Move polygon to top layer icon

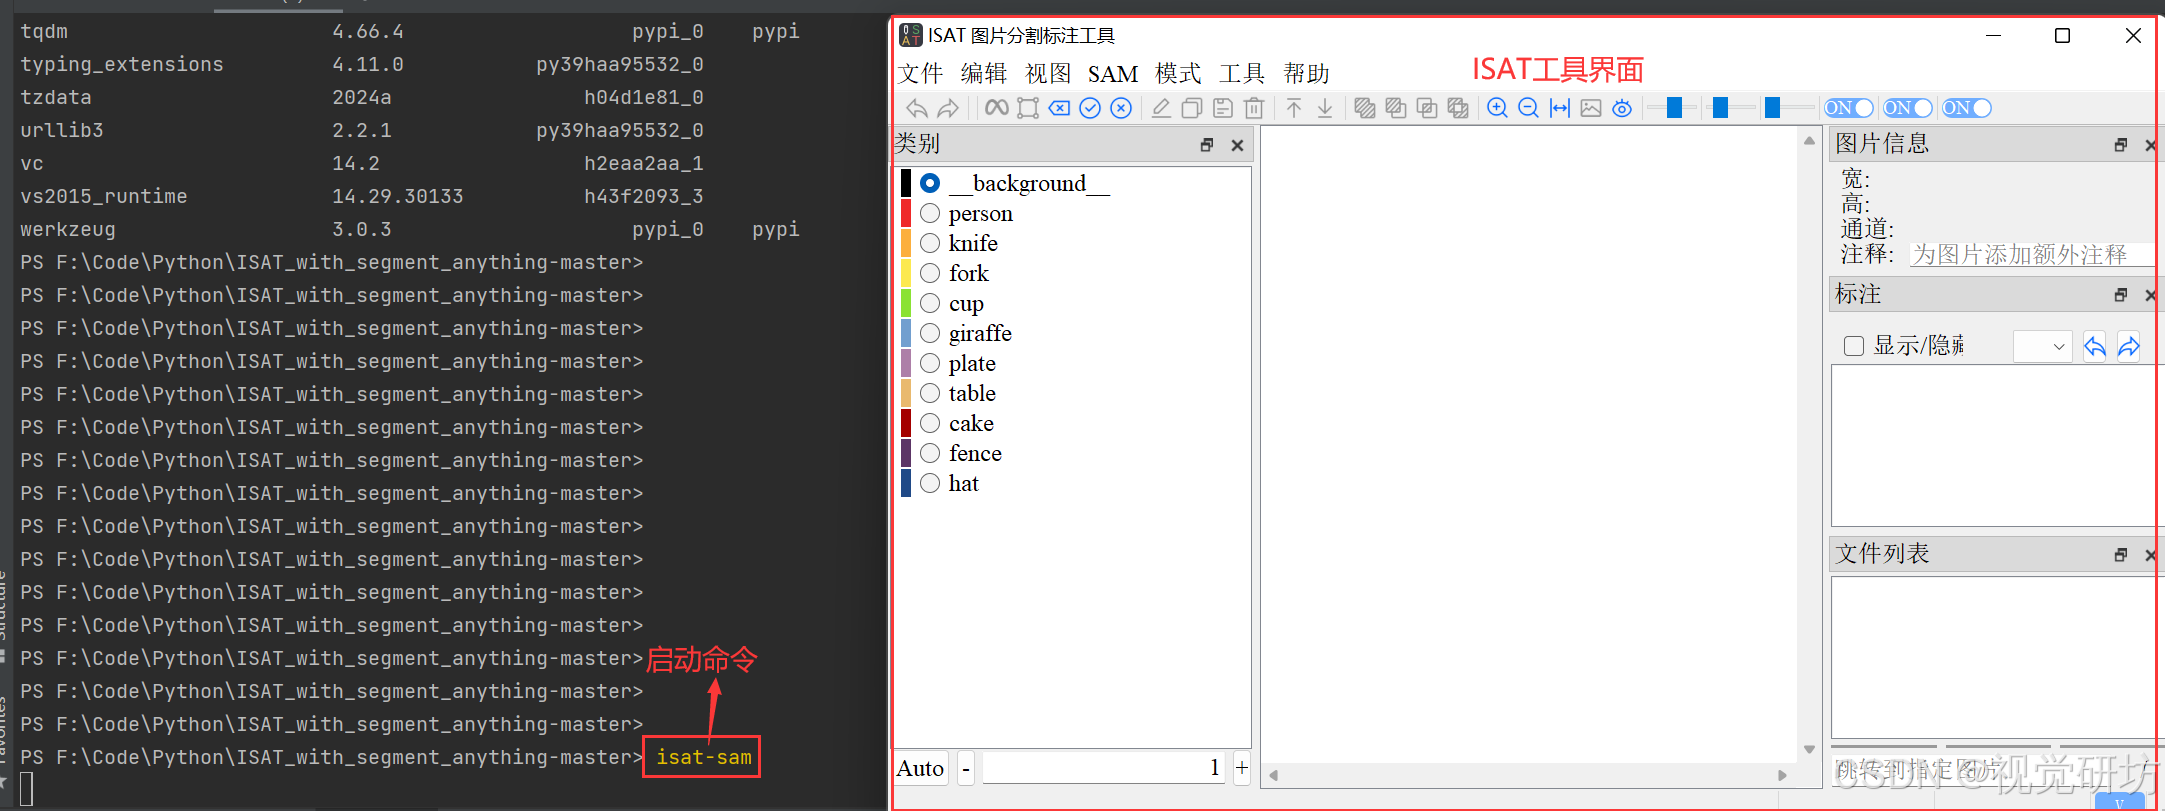1294,108
